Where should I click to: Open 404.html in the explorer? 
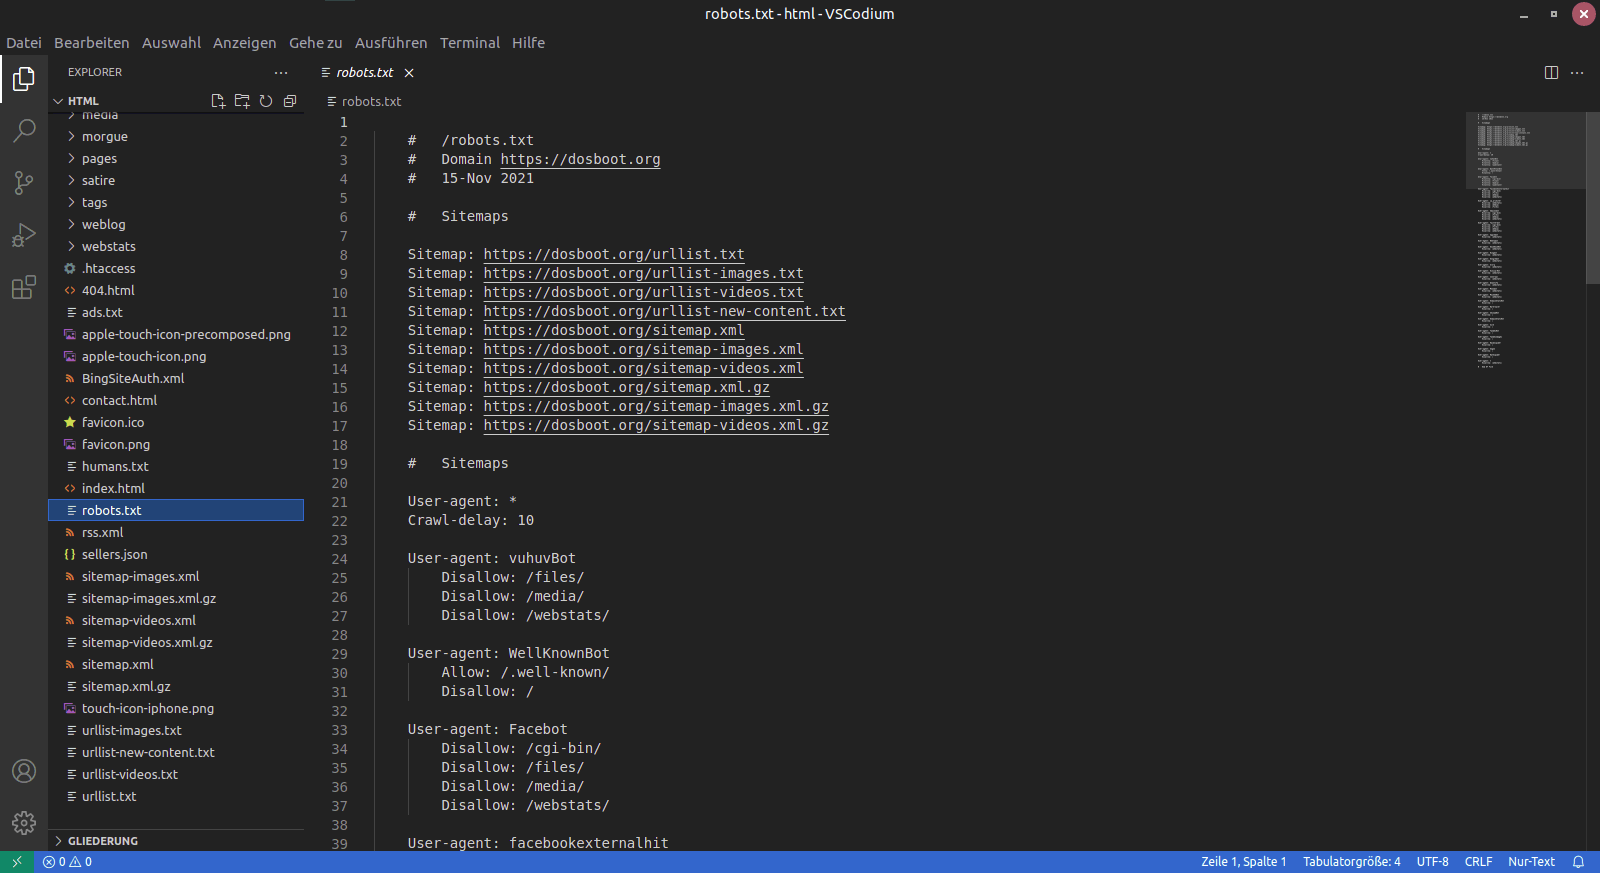(176, 290)
